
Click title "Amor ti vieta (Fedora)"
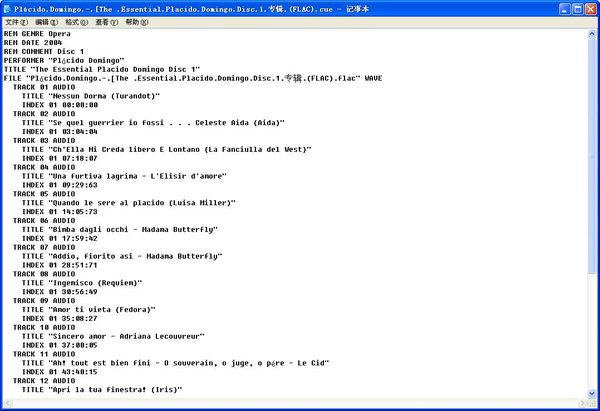pos(88,310)
